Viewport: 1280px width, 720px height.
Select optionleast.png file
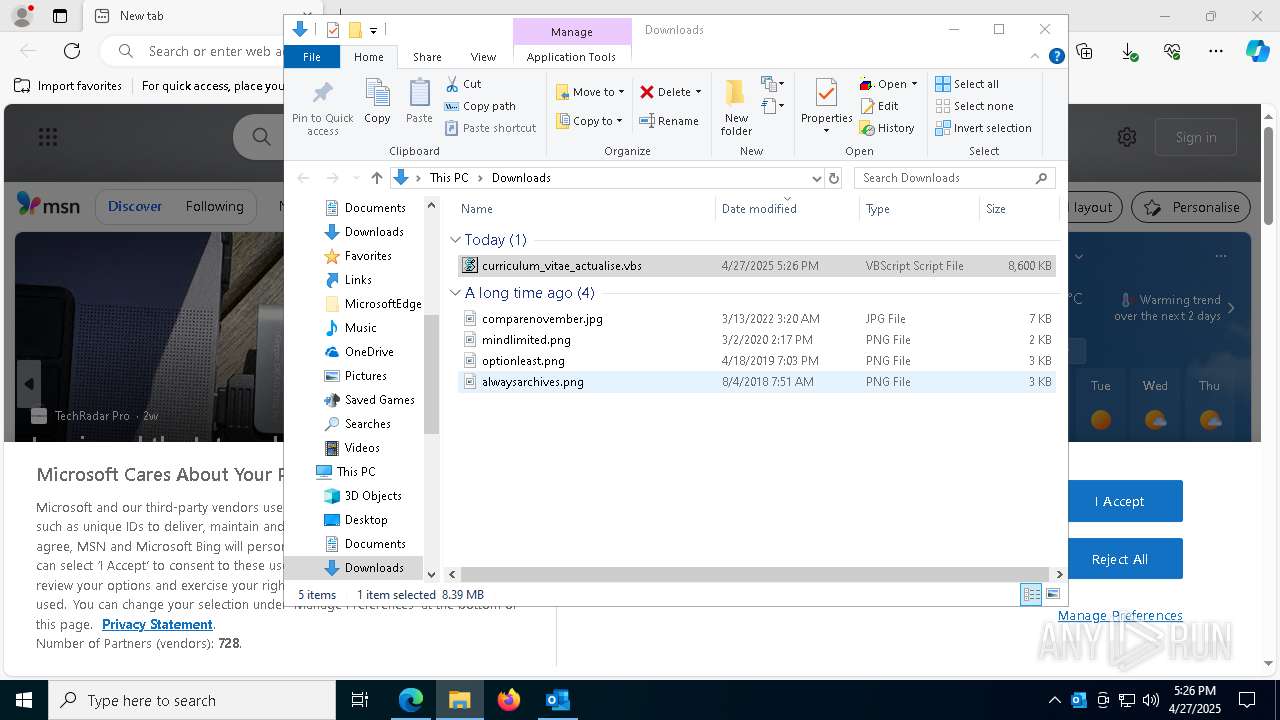point(756,361)
